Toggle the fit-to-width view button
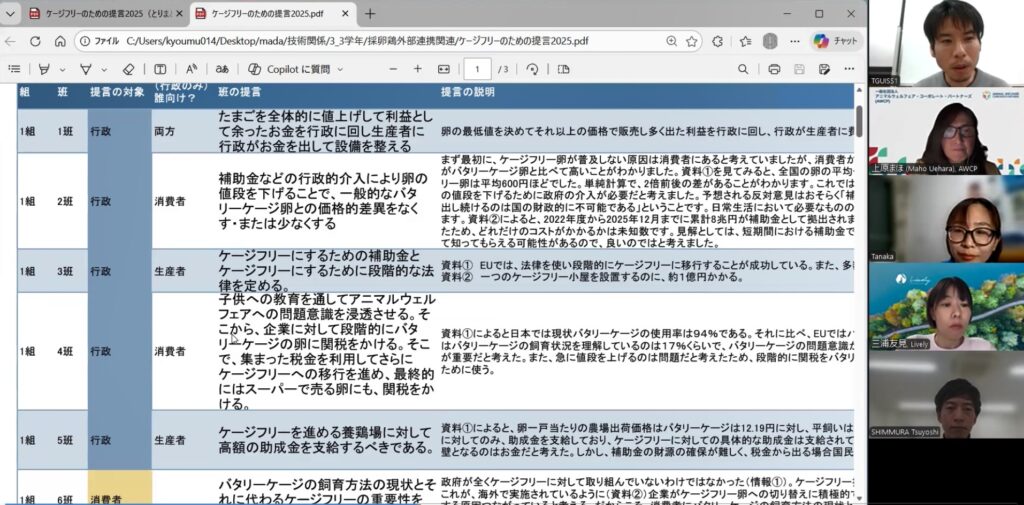The image size is (1024, 505). [x=444, y=69]
